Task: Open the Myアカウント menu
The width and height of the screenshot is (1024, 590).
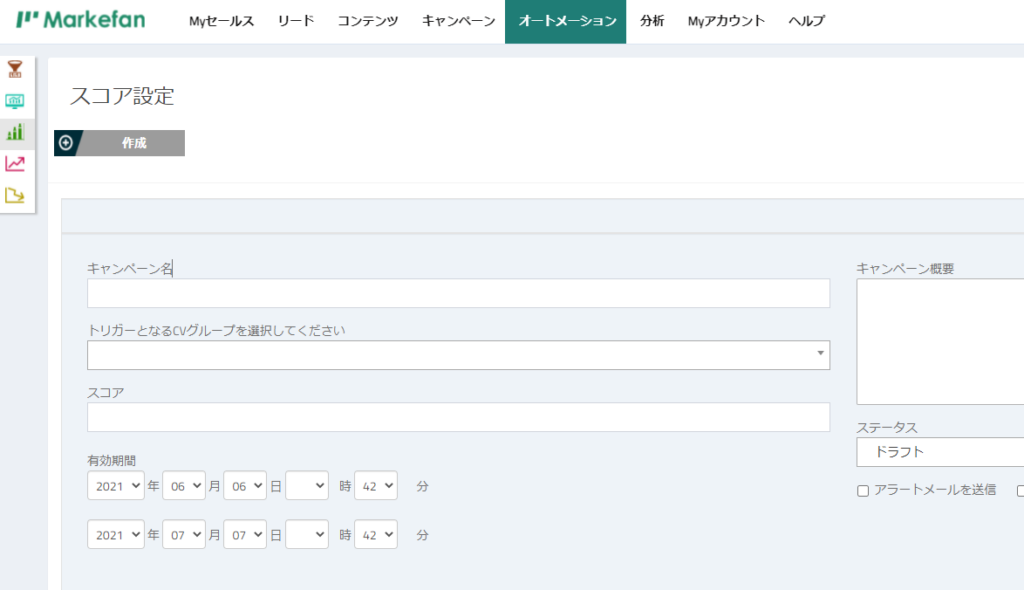Action: 726,21
